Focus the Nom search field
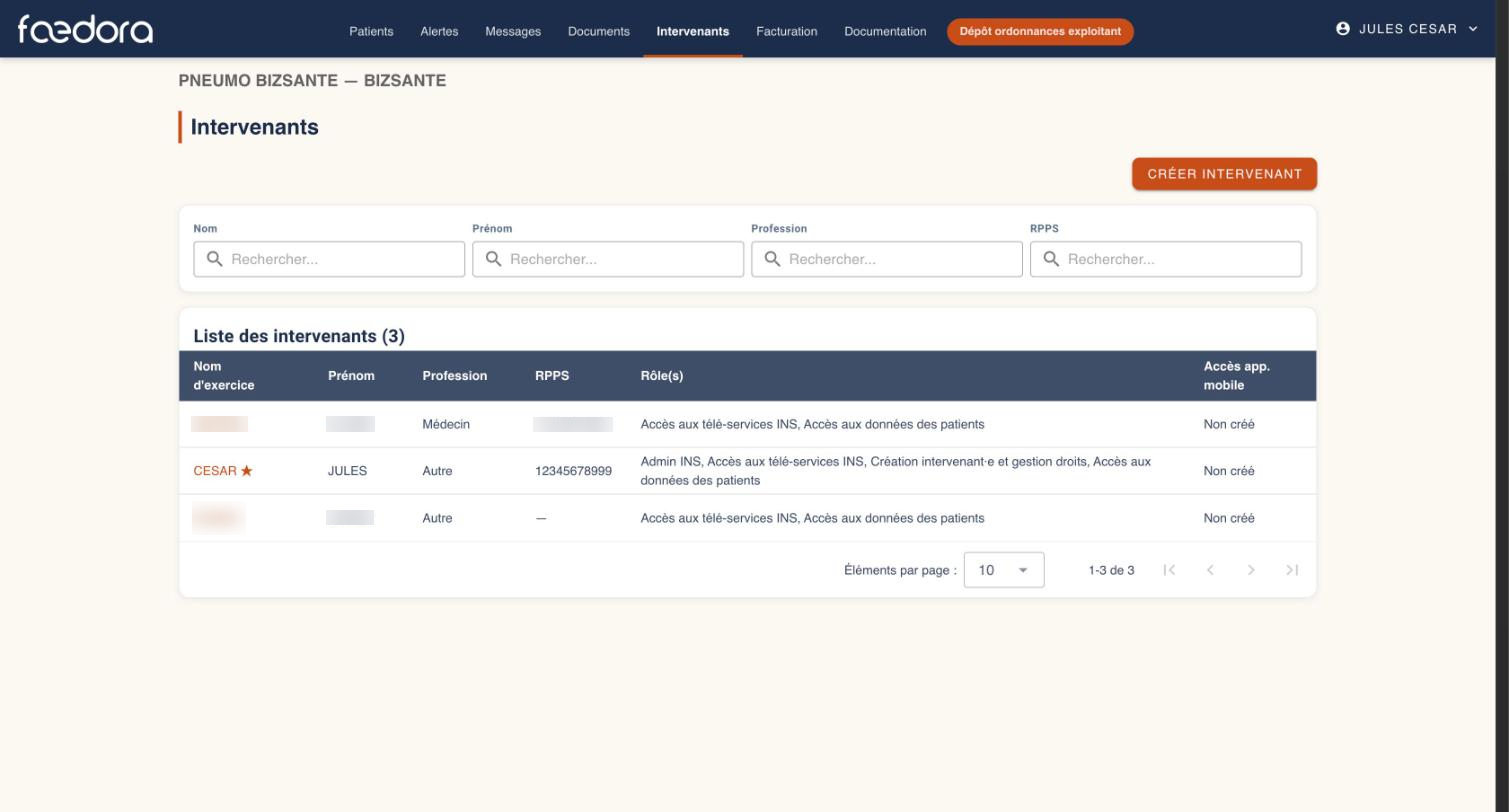1509x812 pixels. coord(329,259)
